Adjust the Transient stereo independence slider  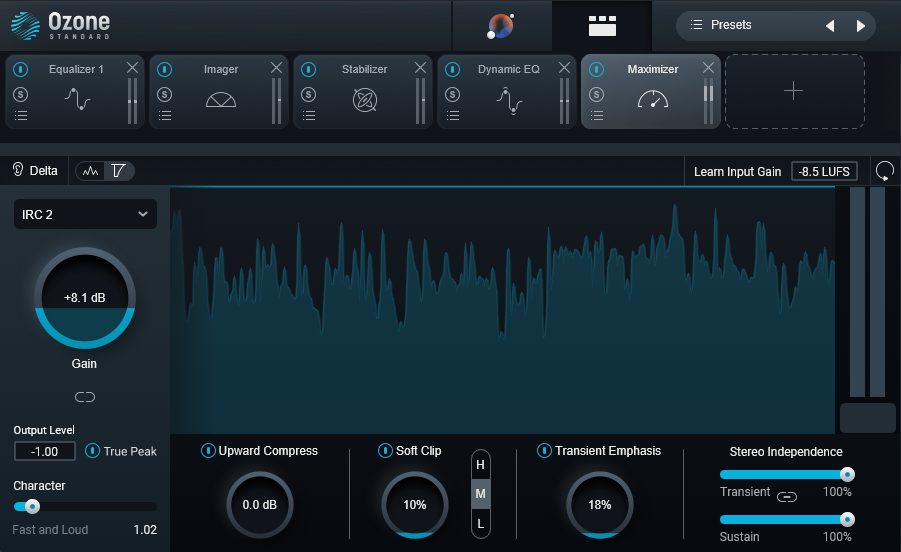click(787, 474)
